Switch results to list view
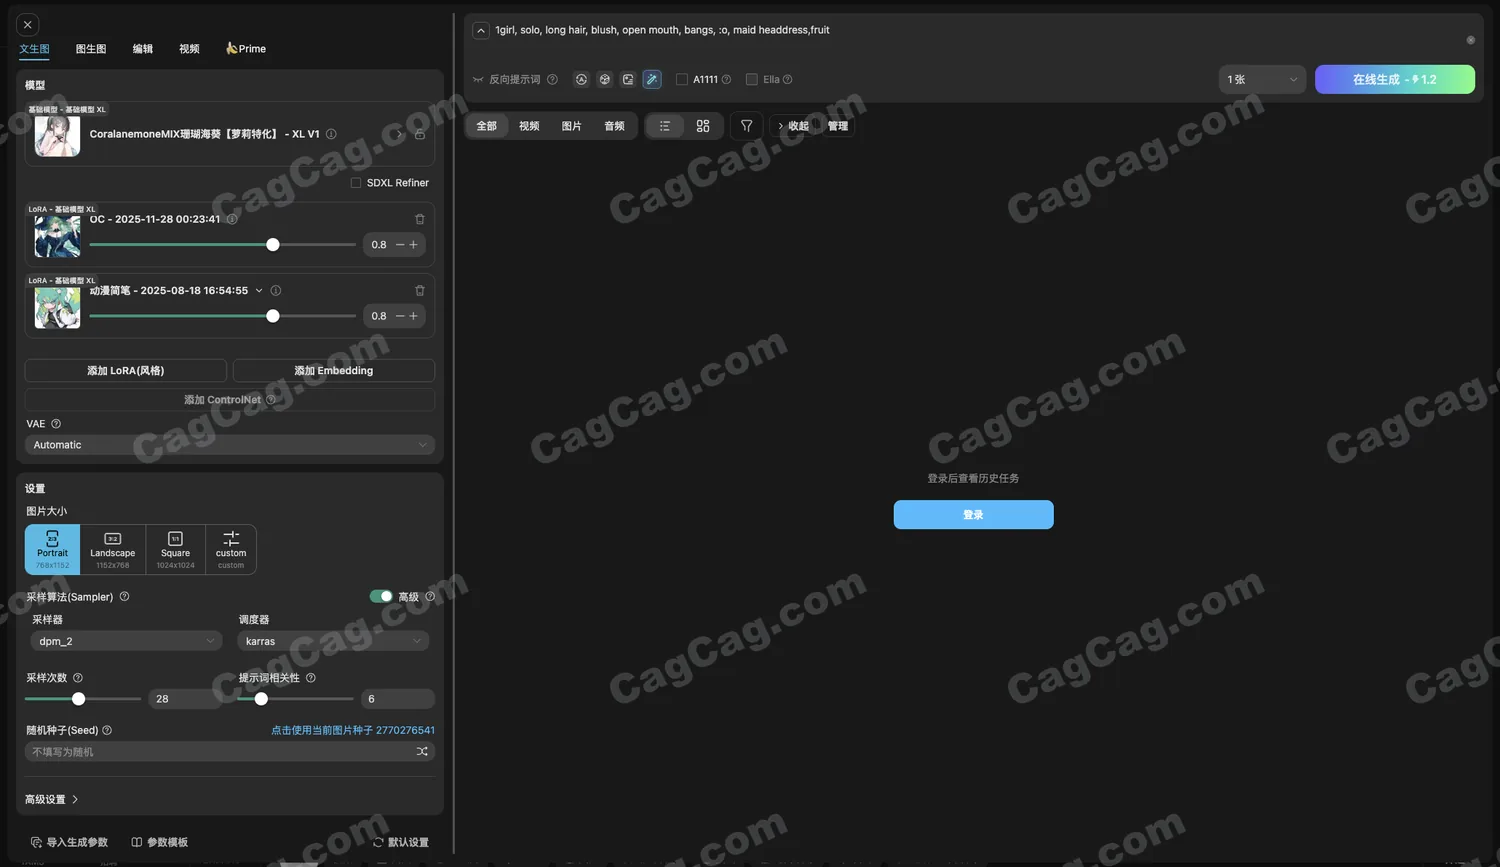The height and width of the screenshot is (867, 1500). [665, 126]
